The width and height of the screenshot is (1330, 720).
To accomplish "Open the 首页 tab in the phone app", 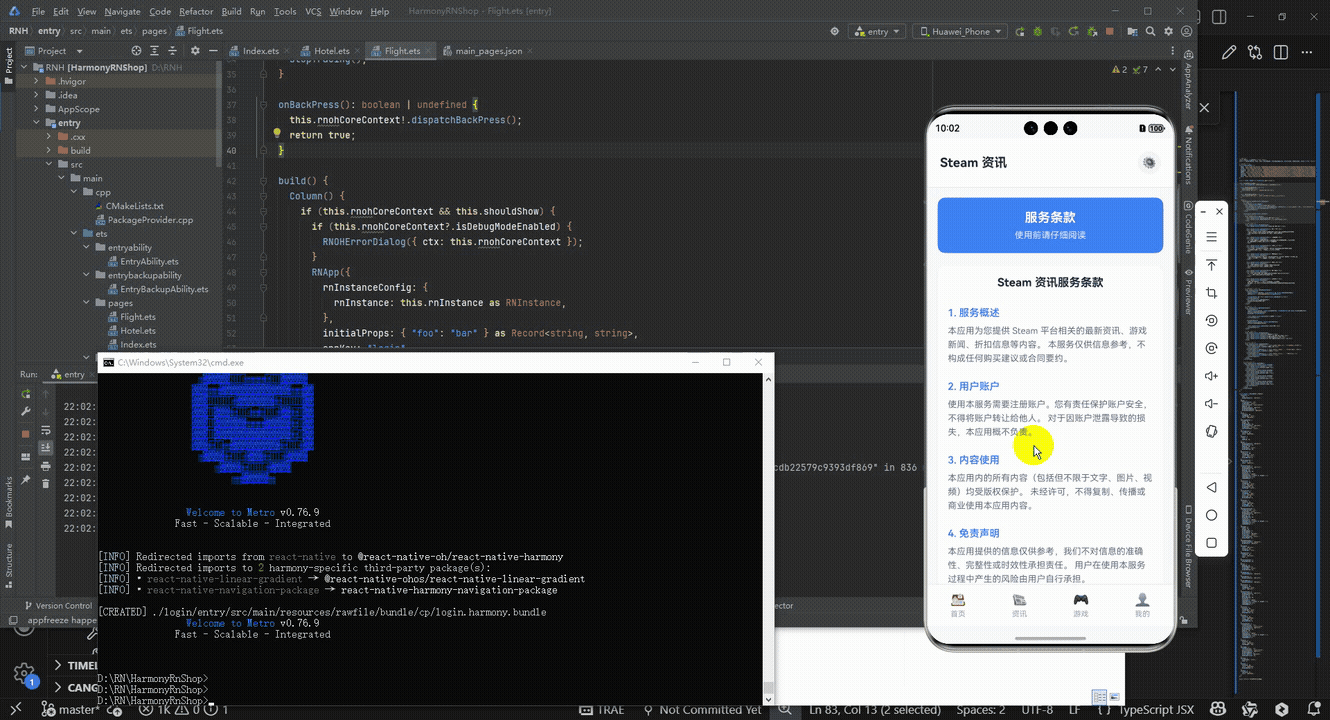I will [x=958, y=606].
